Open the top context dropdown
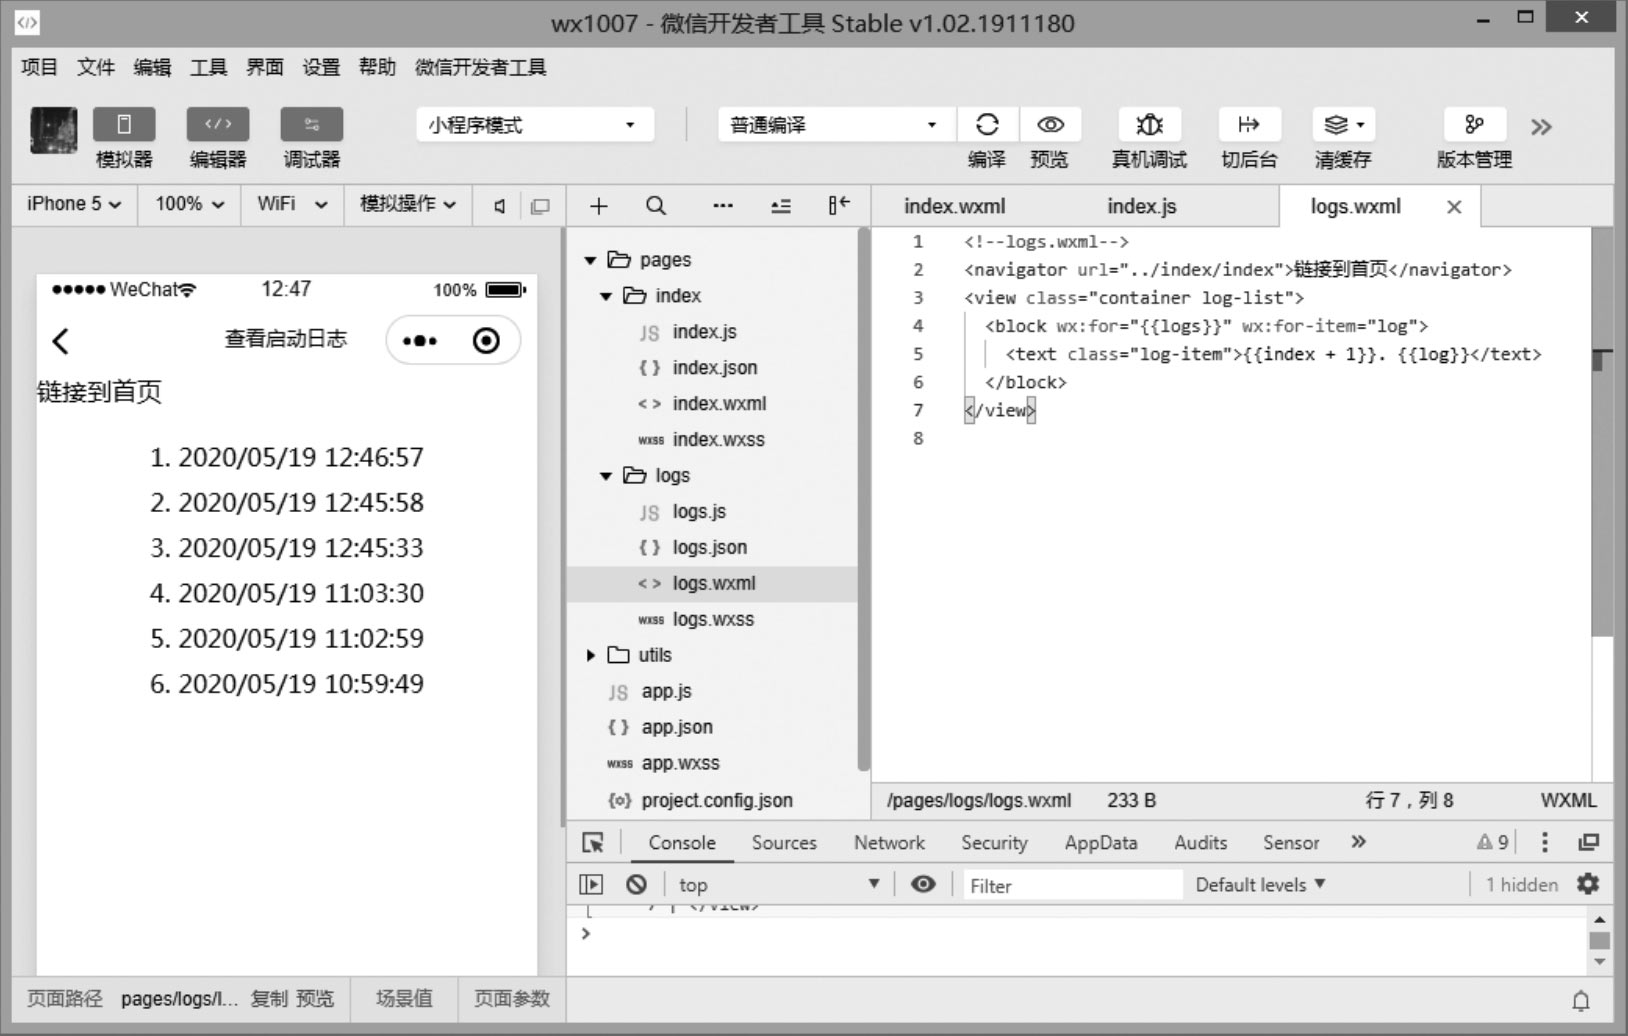1628x1036 pixels. [778, 885]
